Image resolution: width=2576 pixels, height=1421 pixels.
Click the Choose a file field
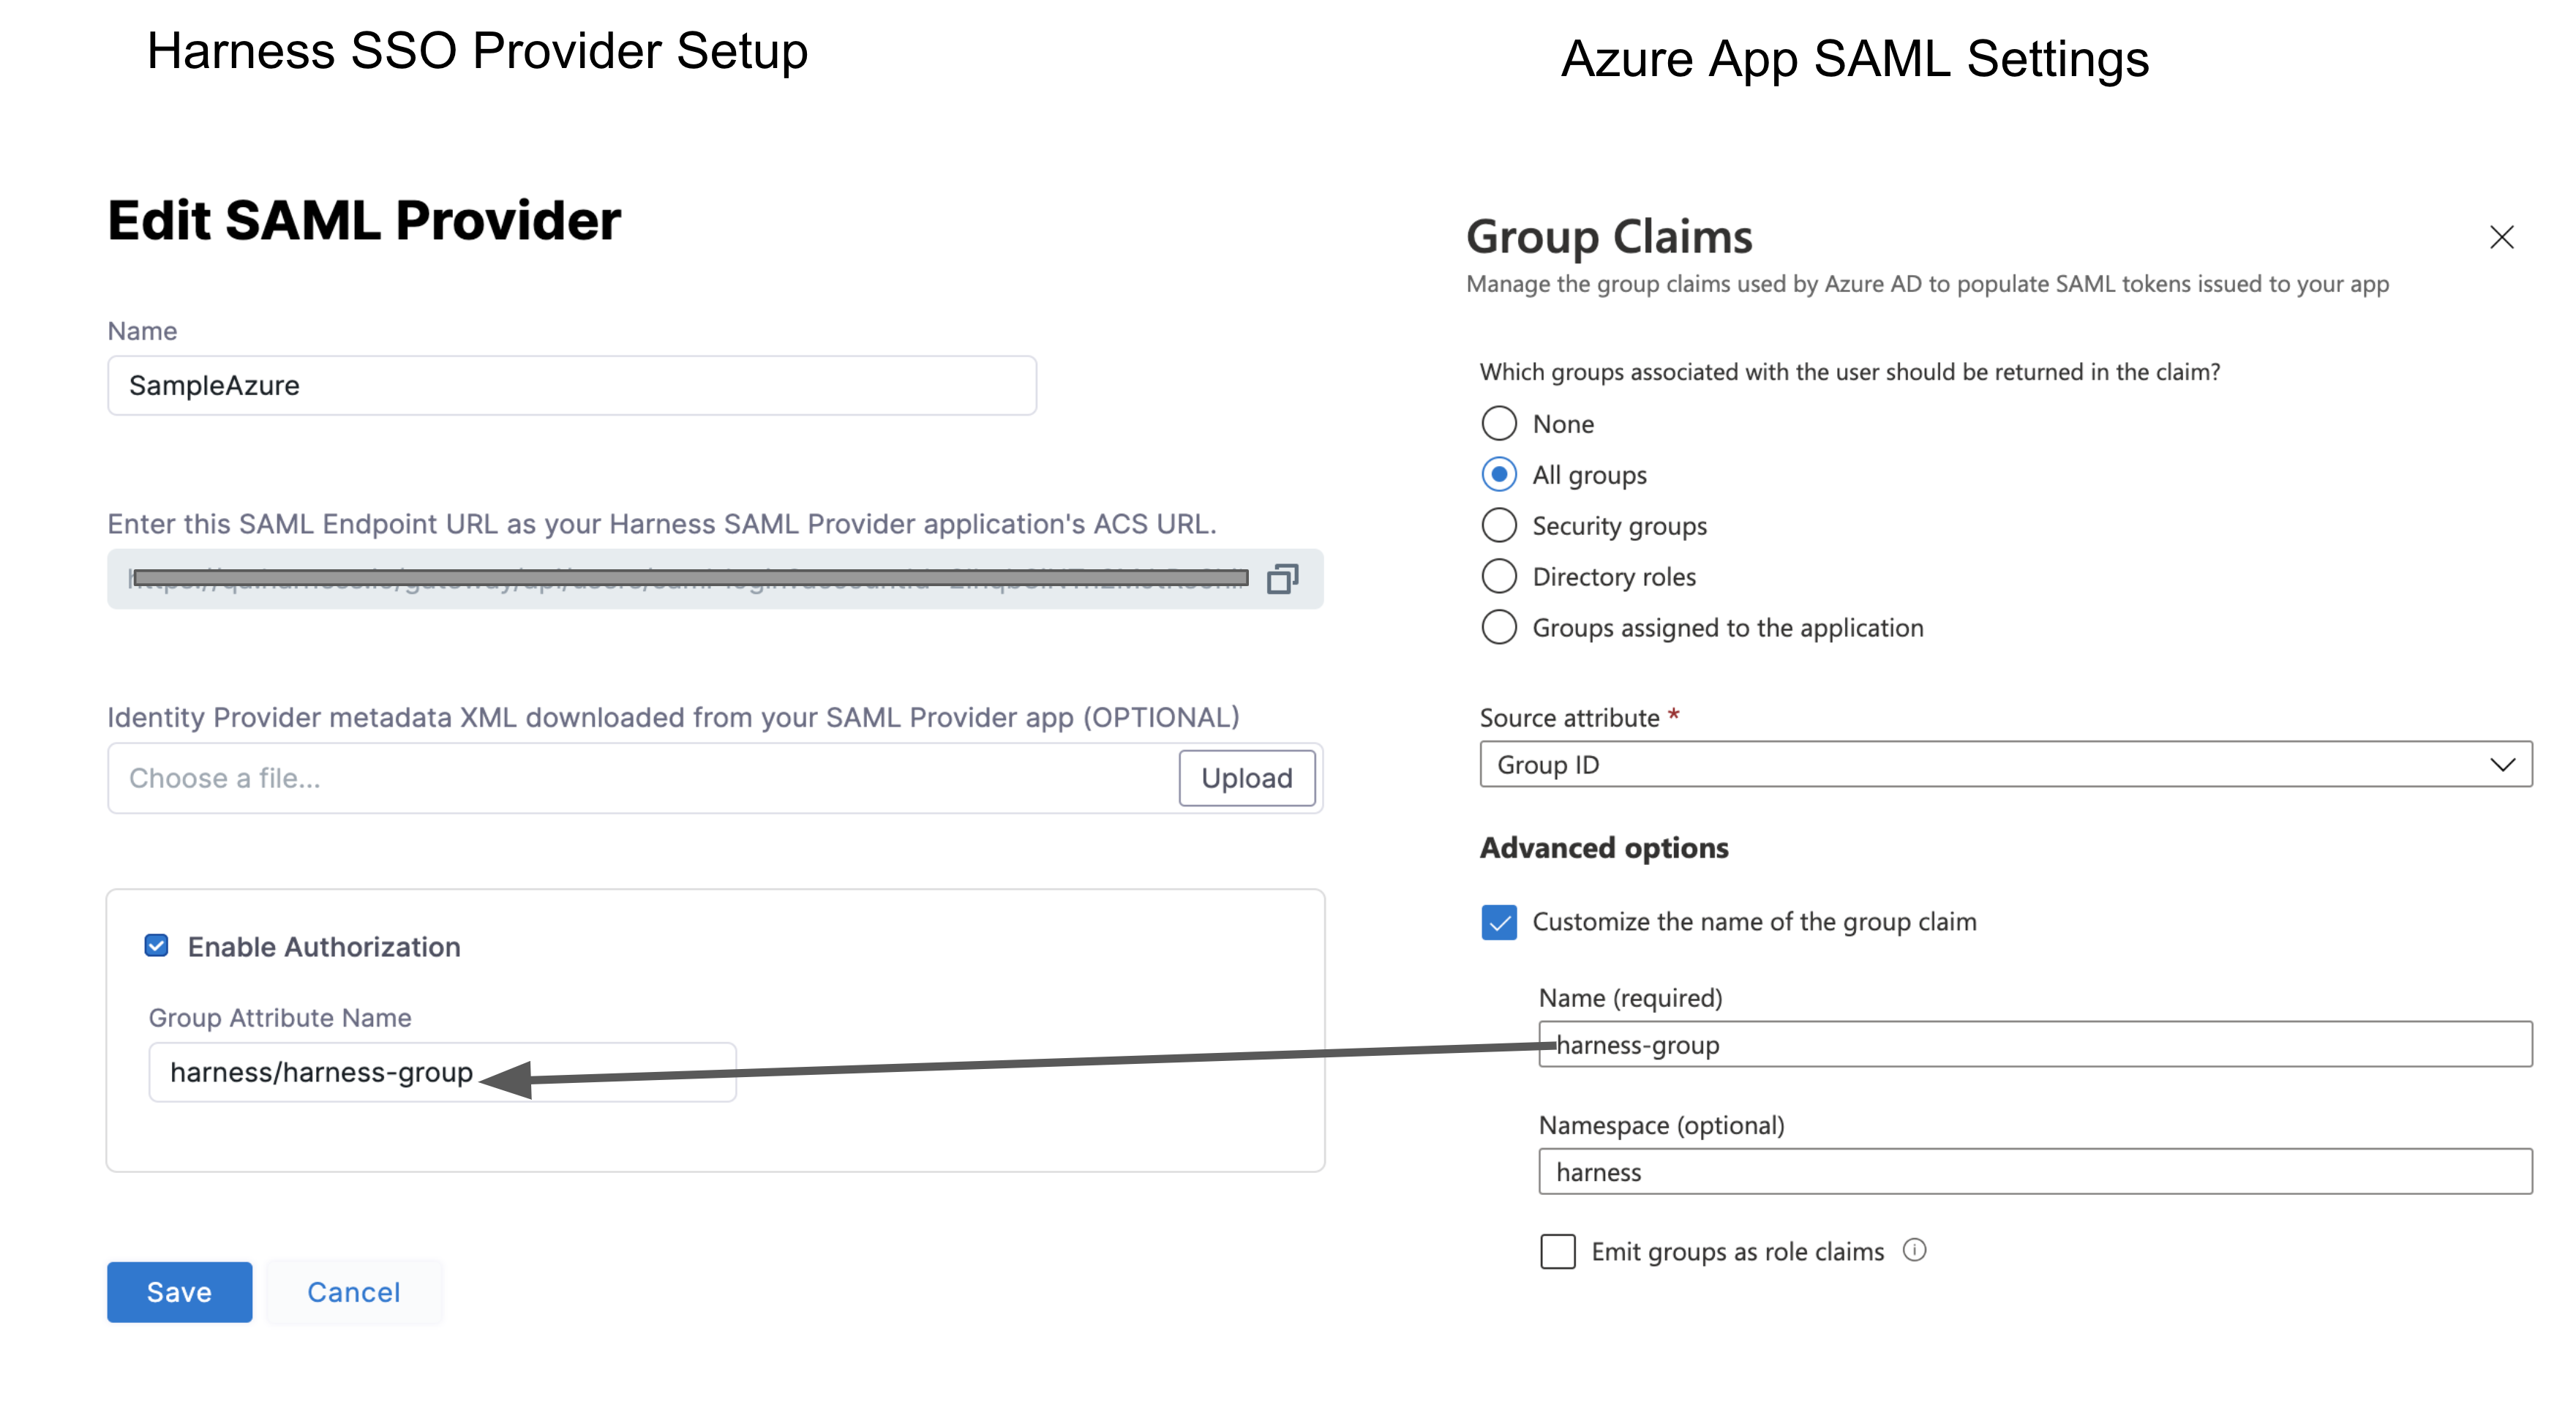click(x=640, y=778)
